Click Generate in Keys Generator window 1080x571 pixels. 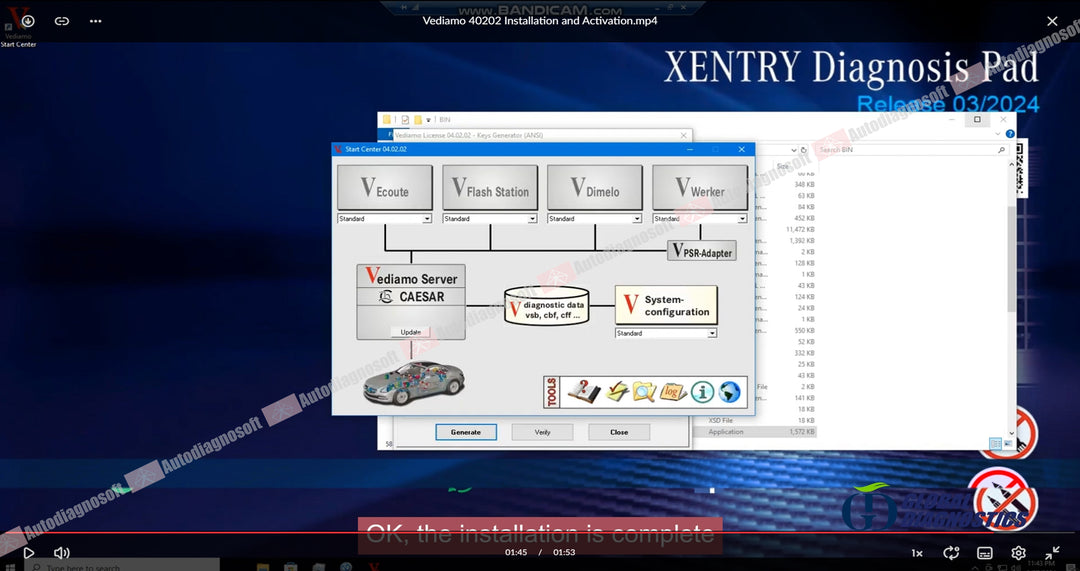click(466, 432)
